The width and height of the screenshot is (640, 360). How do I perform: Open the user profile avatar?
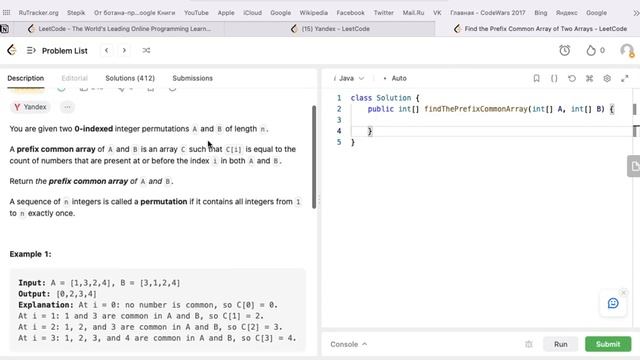click(x=627, y=51)
